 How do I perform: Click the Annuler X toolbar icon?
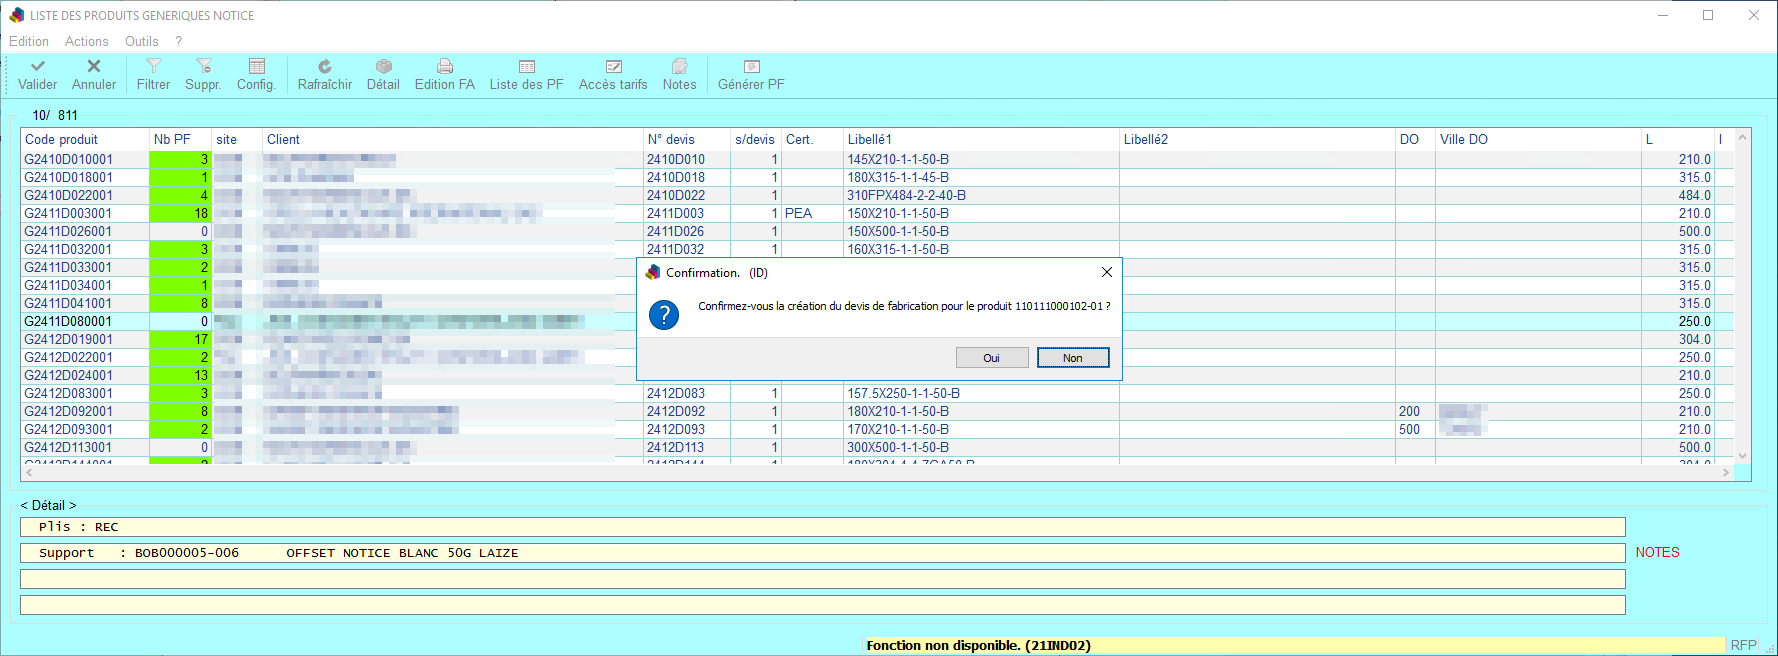[94, 66]
